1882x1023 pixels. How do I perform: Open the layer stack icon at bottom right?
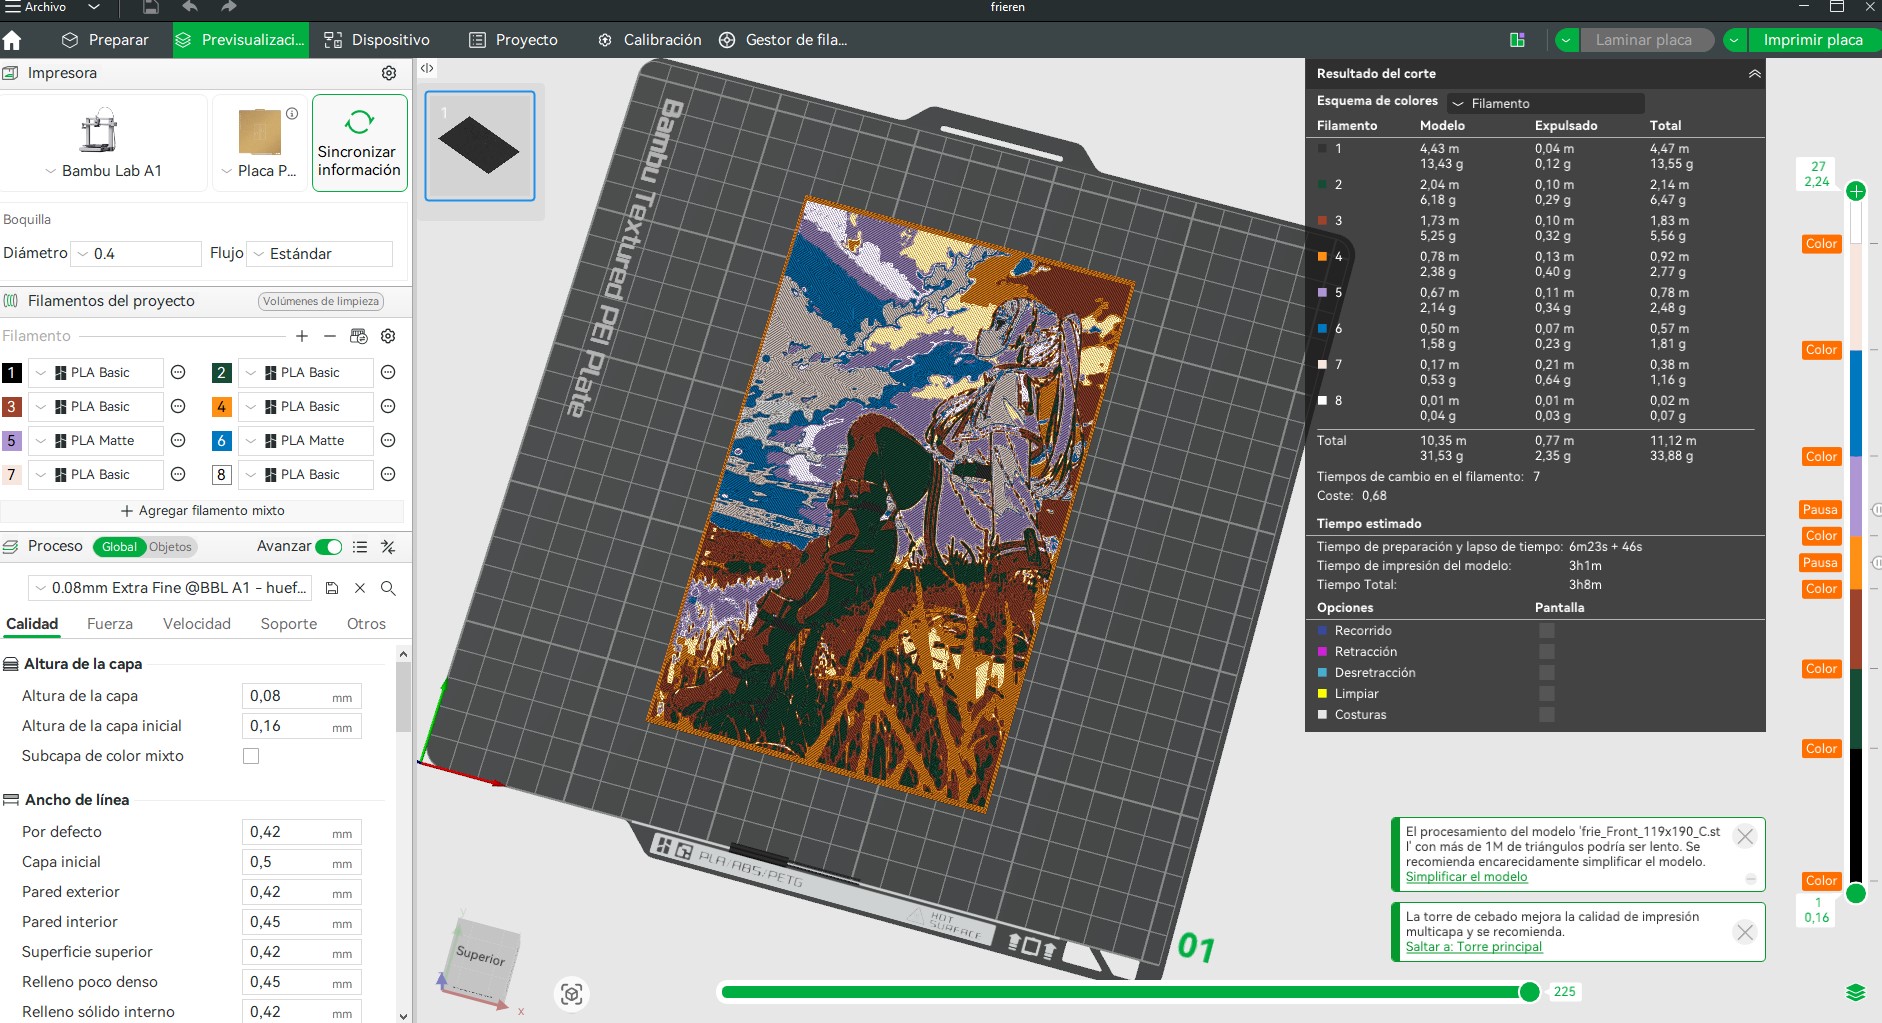[1856, 992]
